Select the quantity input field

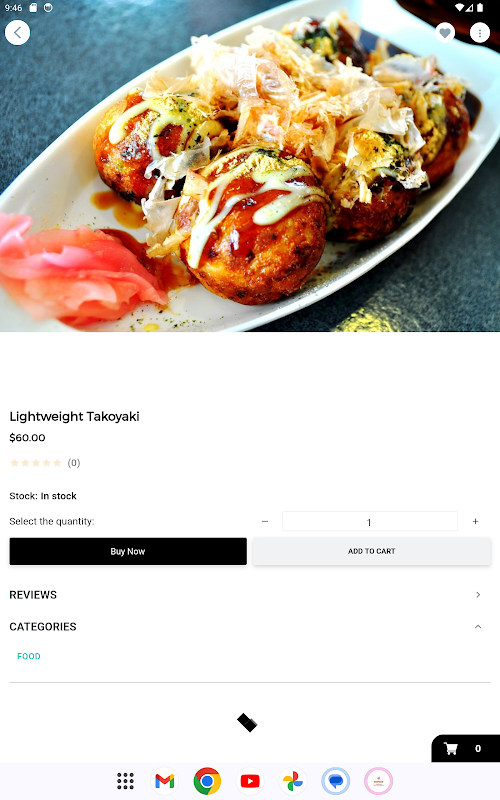coord(369,521)
